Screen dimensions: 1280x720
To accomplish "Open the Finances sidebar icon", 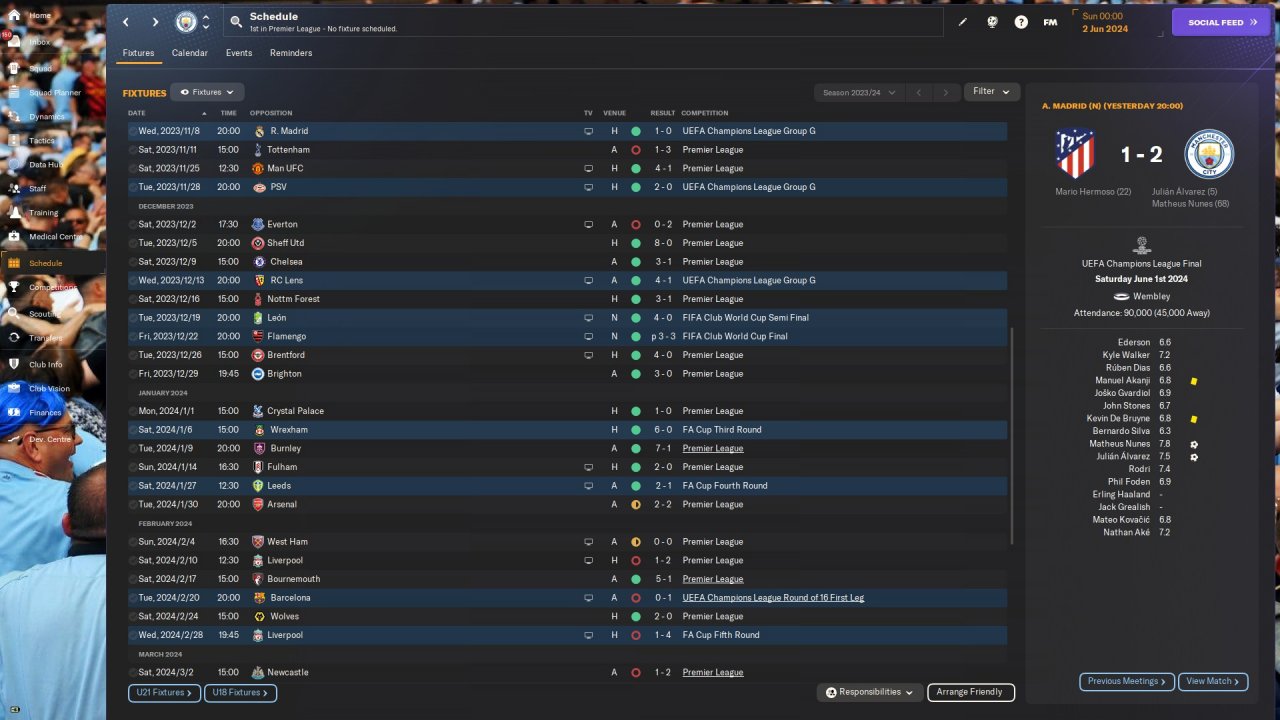I will [15, 413].
